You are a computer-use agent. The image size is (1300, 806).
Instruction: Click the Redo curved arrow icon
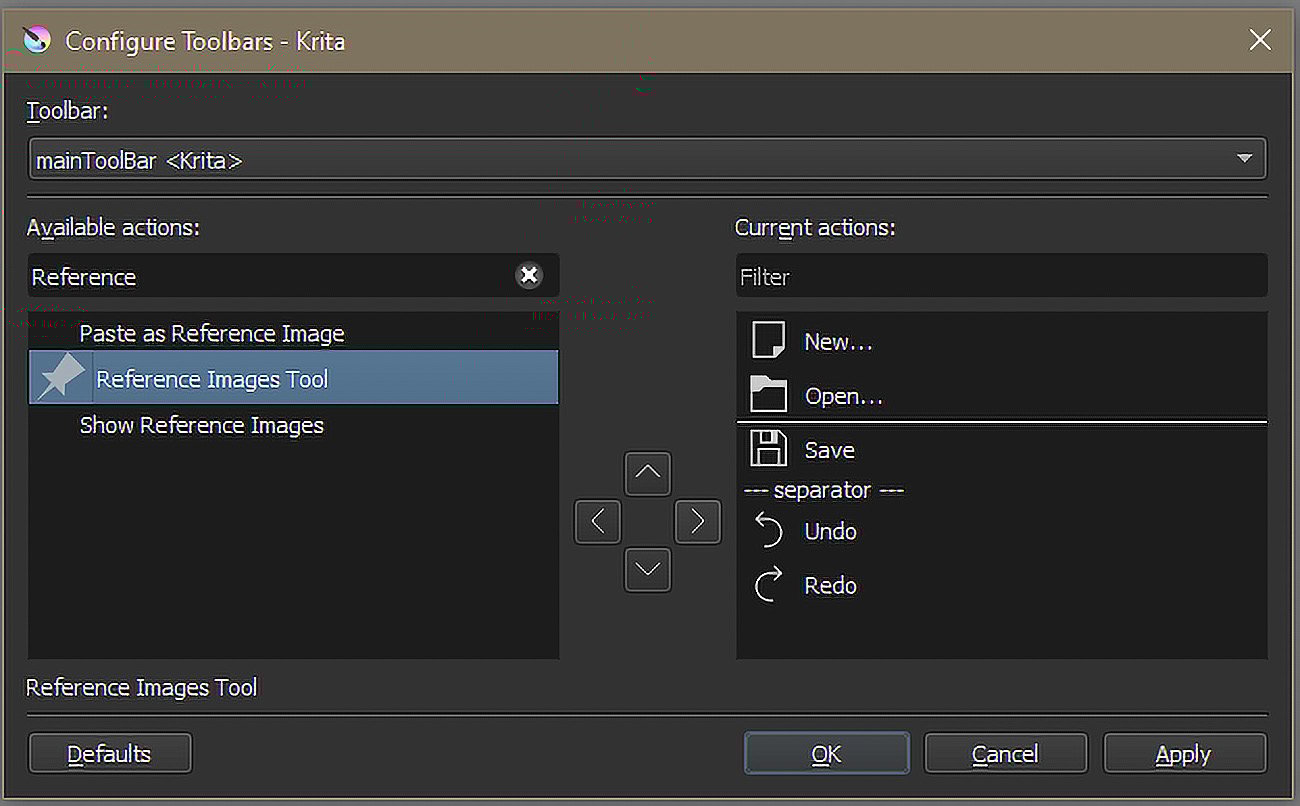[x=768, y=585]
